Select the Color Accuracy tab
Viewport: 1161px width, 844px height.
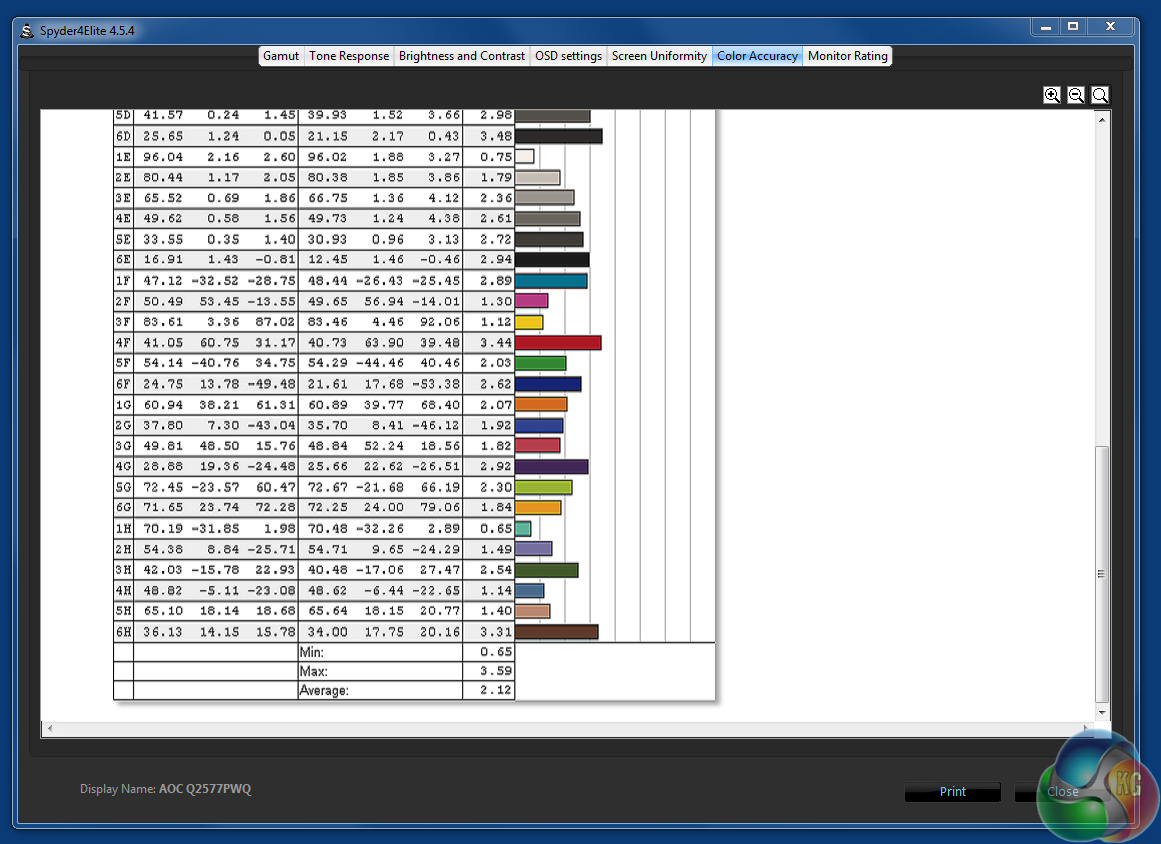[x=757, y=56]
